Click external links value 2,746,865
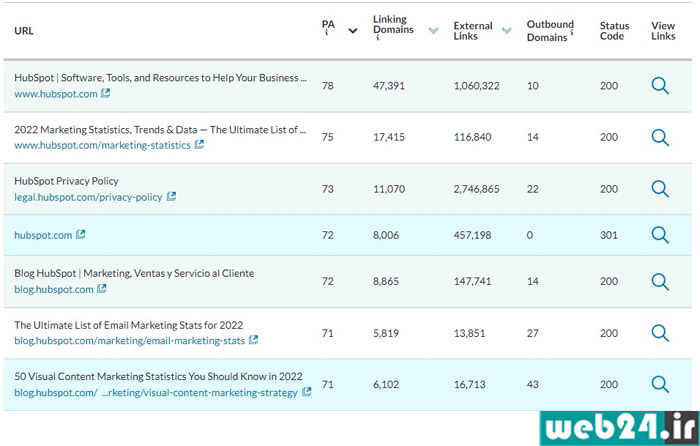700x446 pixels. click(x=476, y=189)
